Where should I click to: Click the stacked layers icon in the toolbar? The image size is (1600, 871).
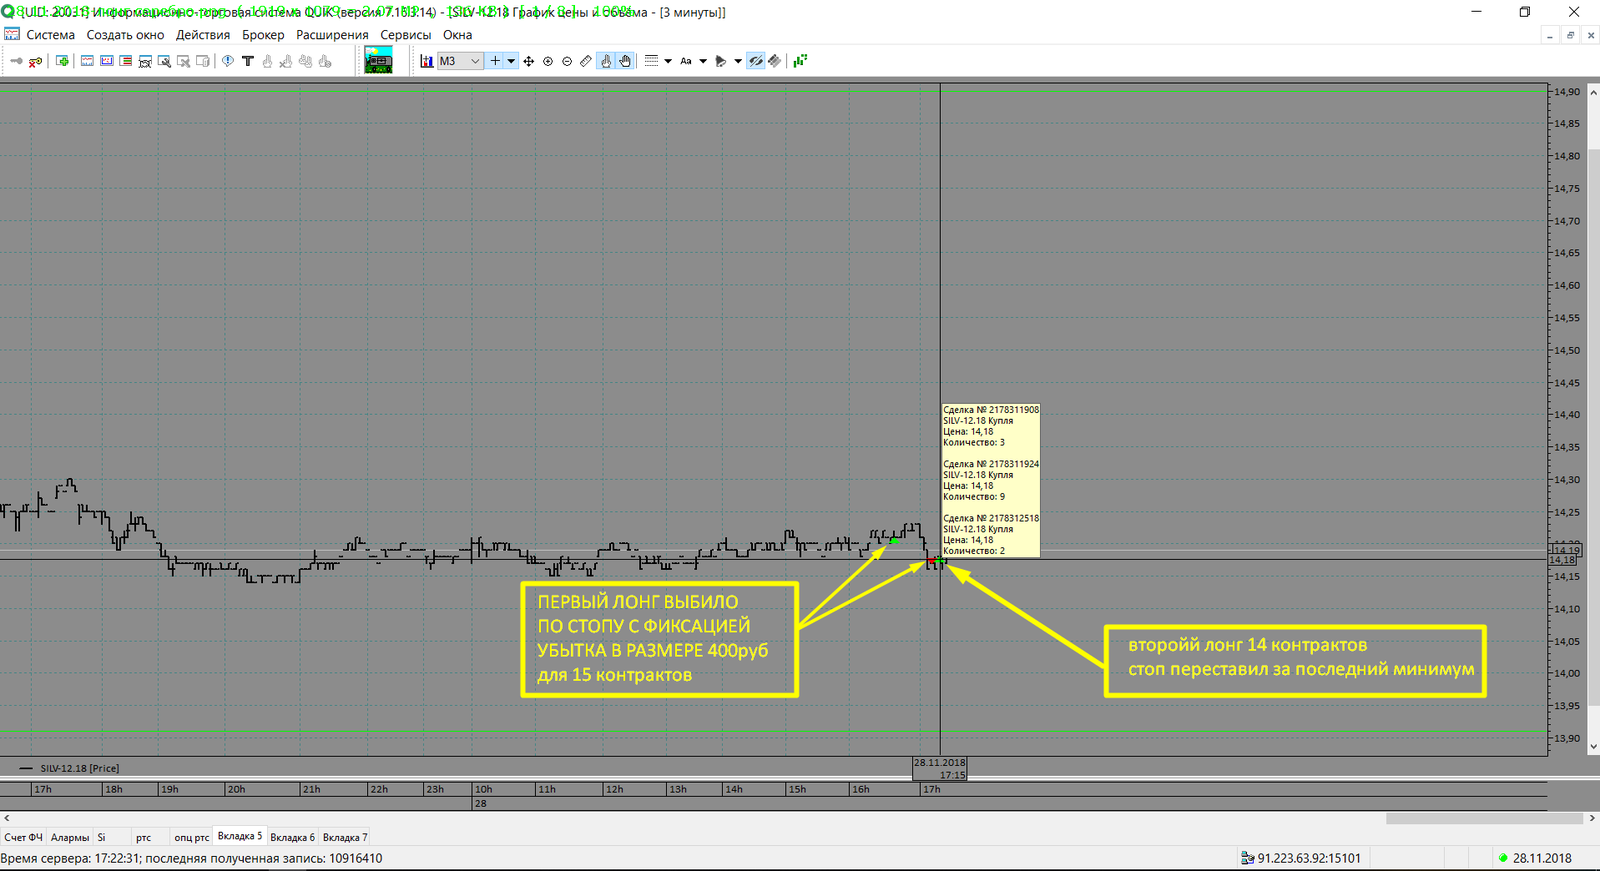[775, 61]
